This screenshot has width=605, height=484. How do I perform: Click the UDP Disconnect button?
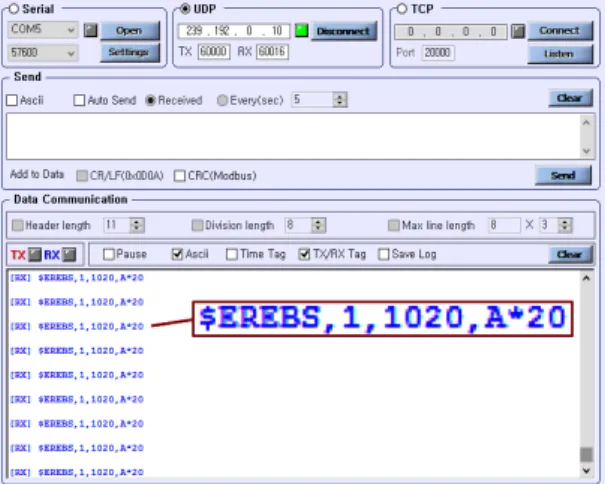pyautogui.click(x=344, y=31)
